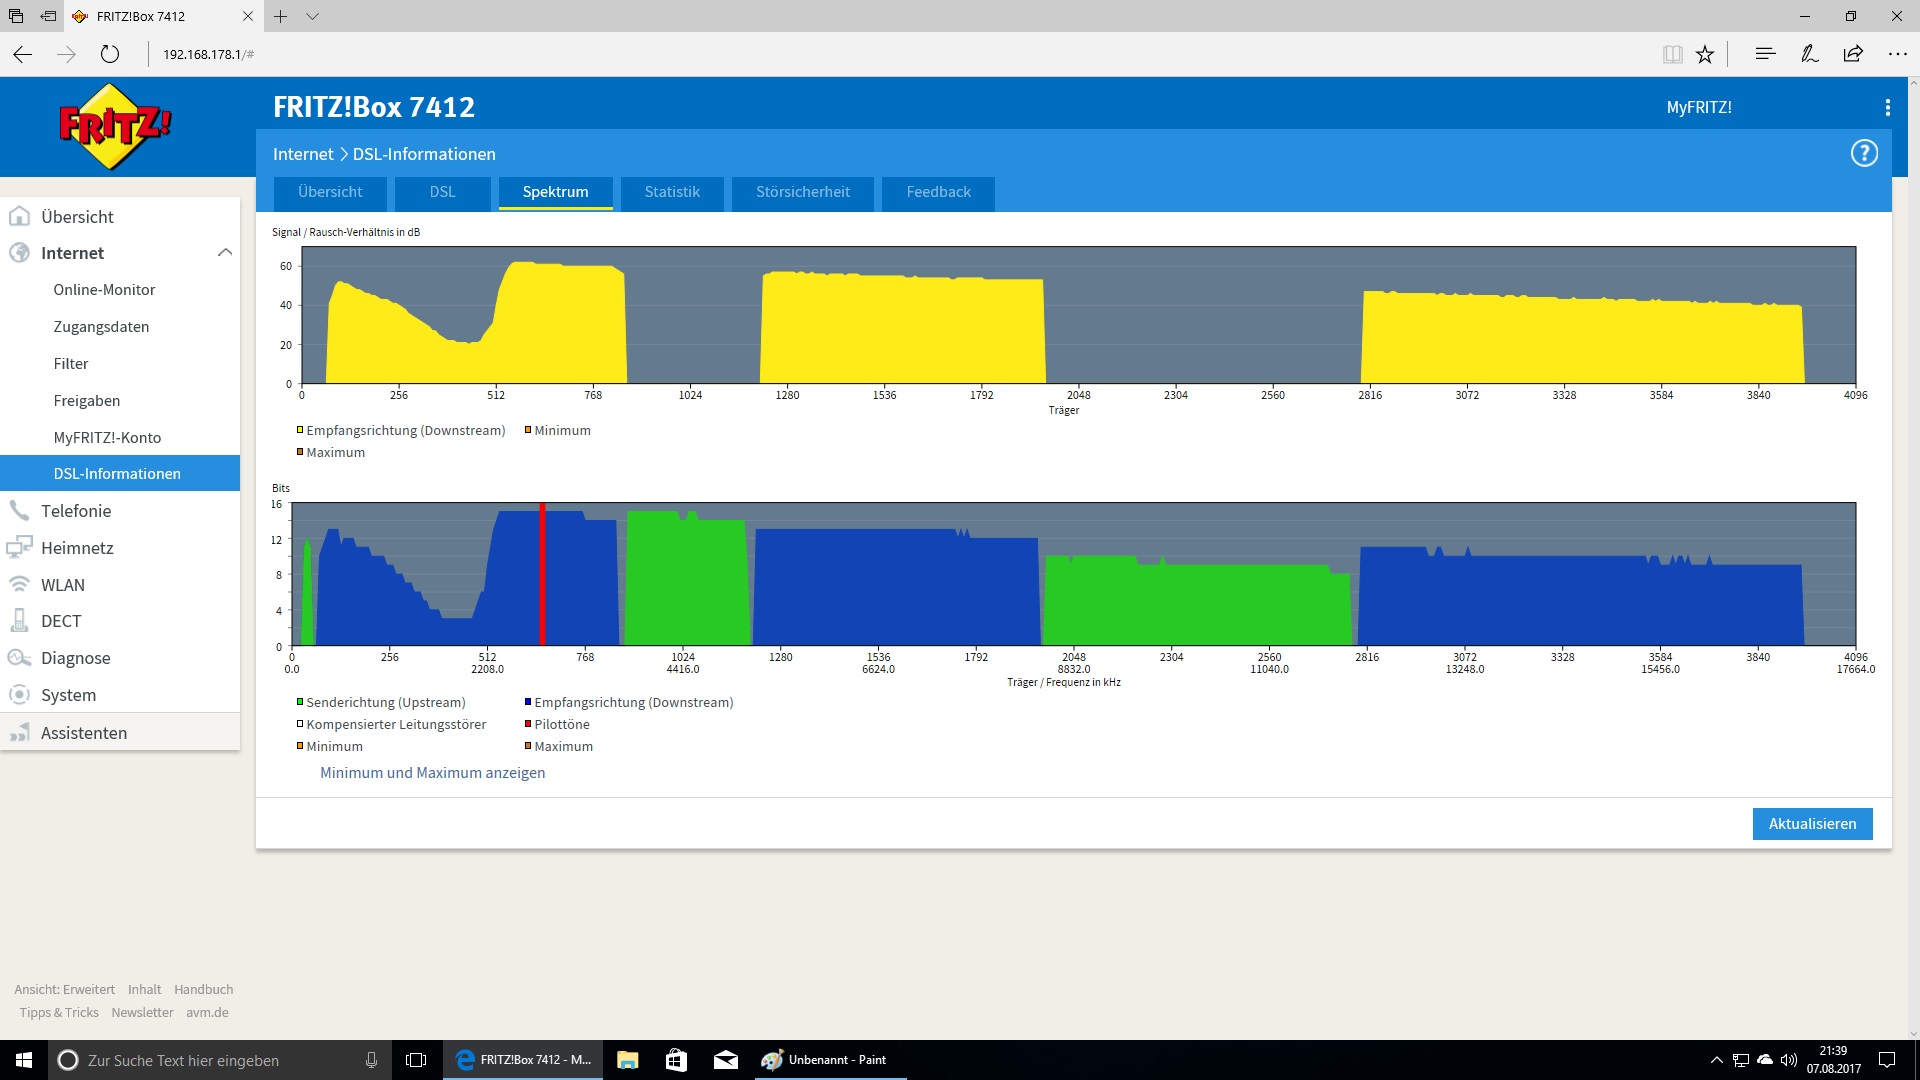This screenshot has width=1920, height=1080.
Task: Select Online-Monitor in the sidebar
Action: tap(104, 290)
